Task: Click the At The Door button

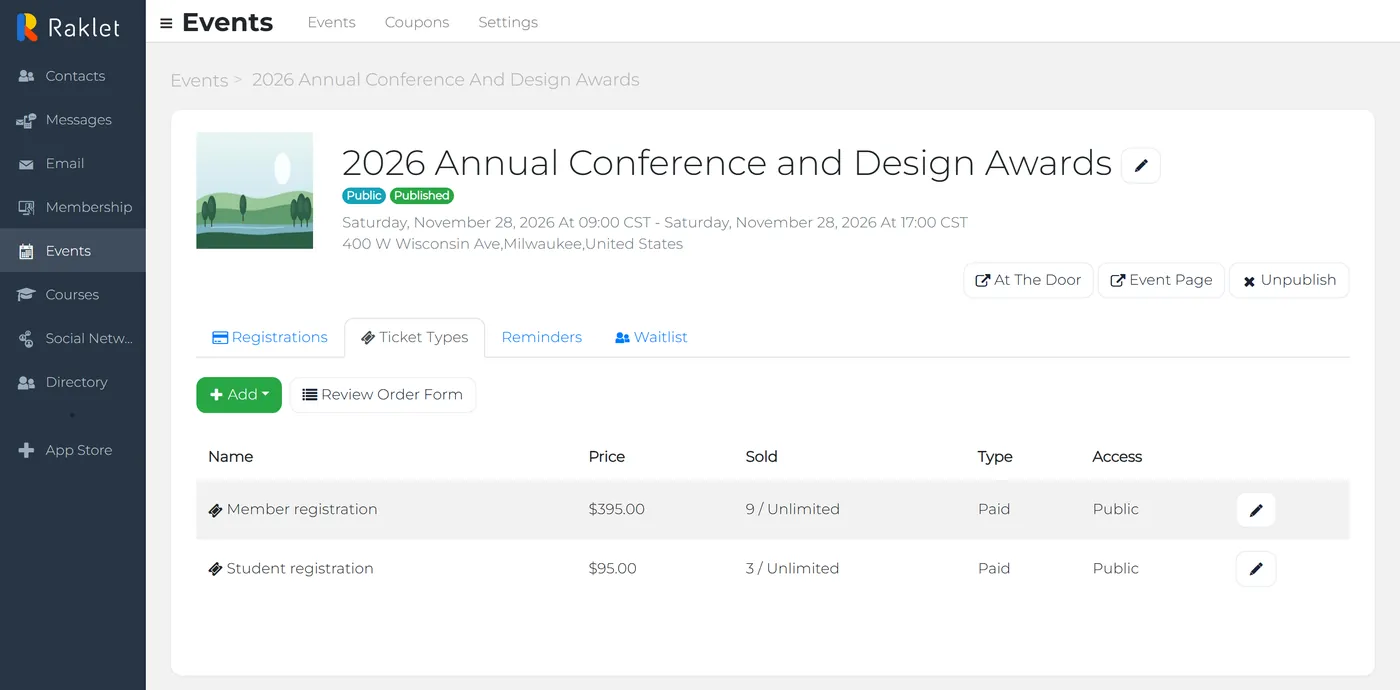Action: (x=1028, y=280)
